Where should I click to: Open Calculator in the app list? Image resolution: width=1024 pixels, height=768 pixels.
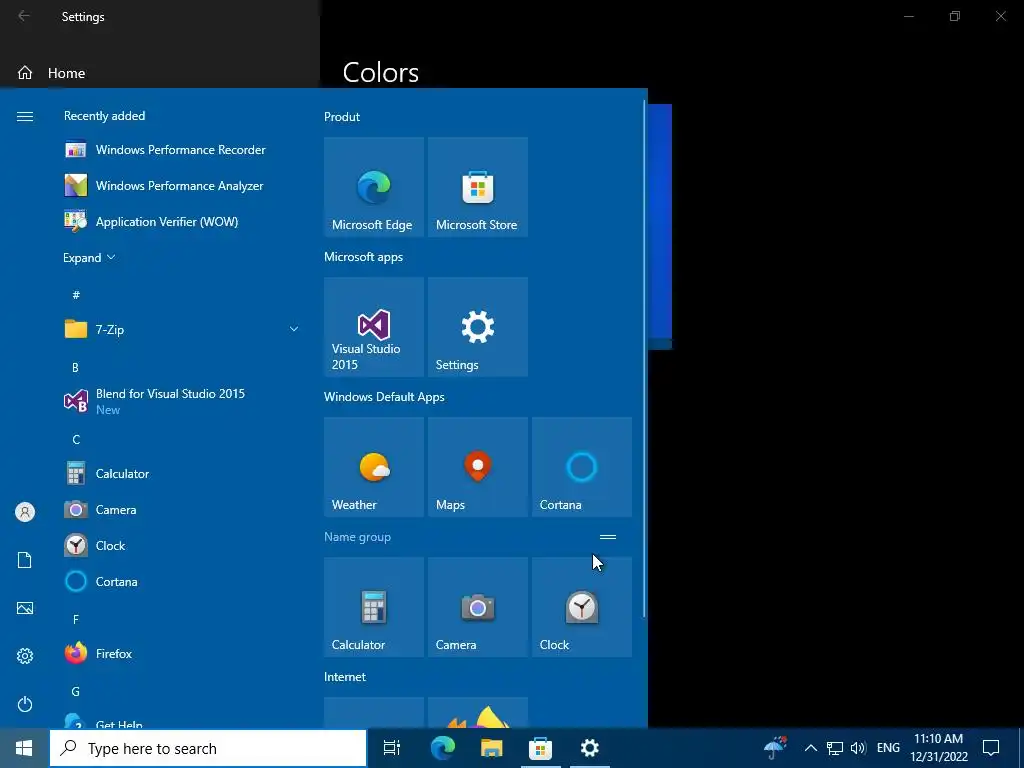[180, 473]
